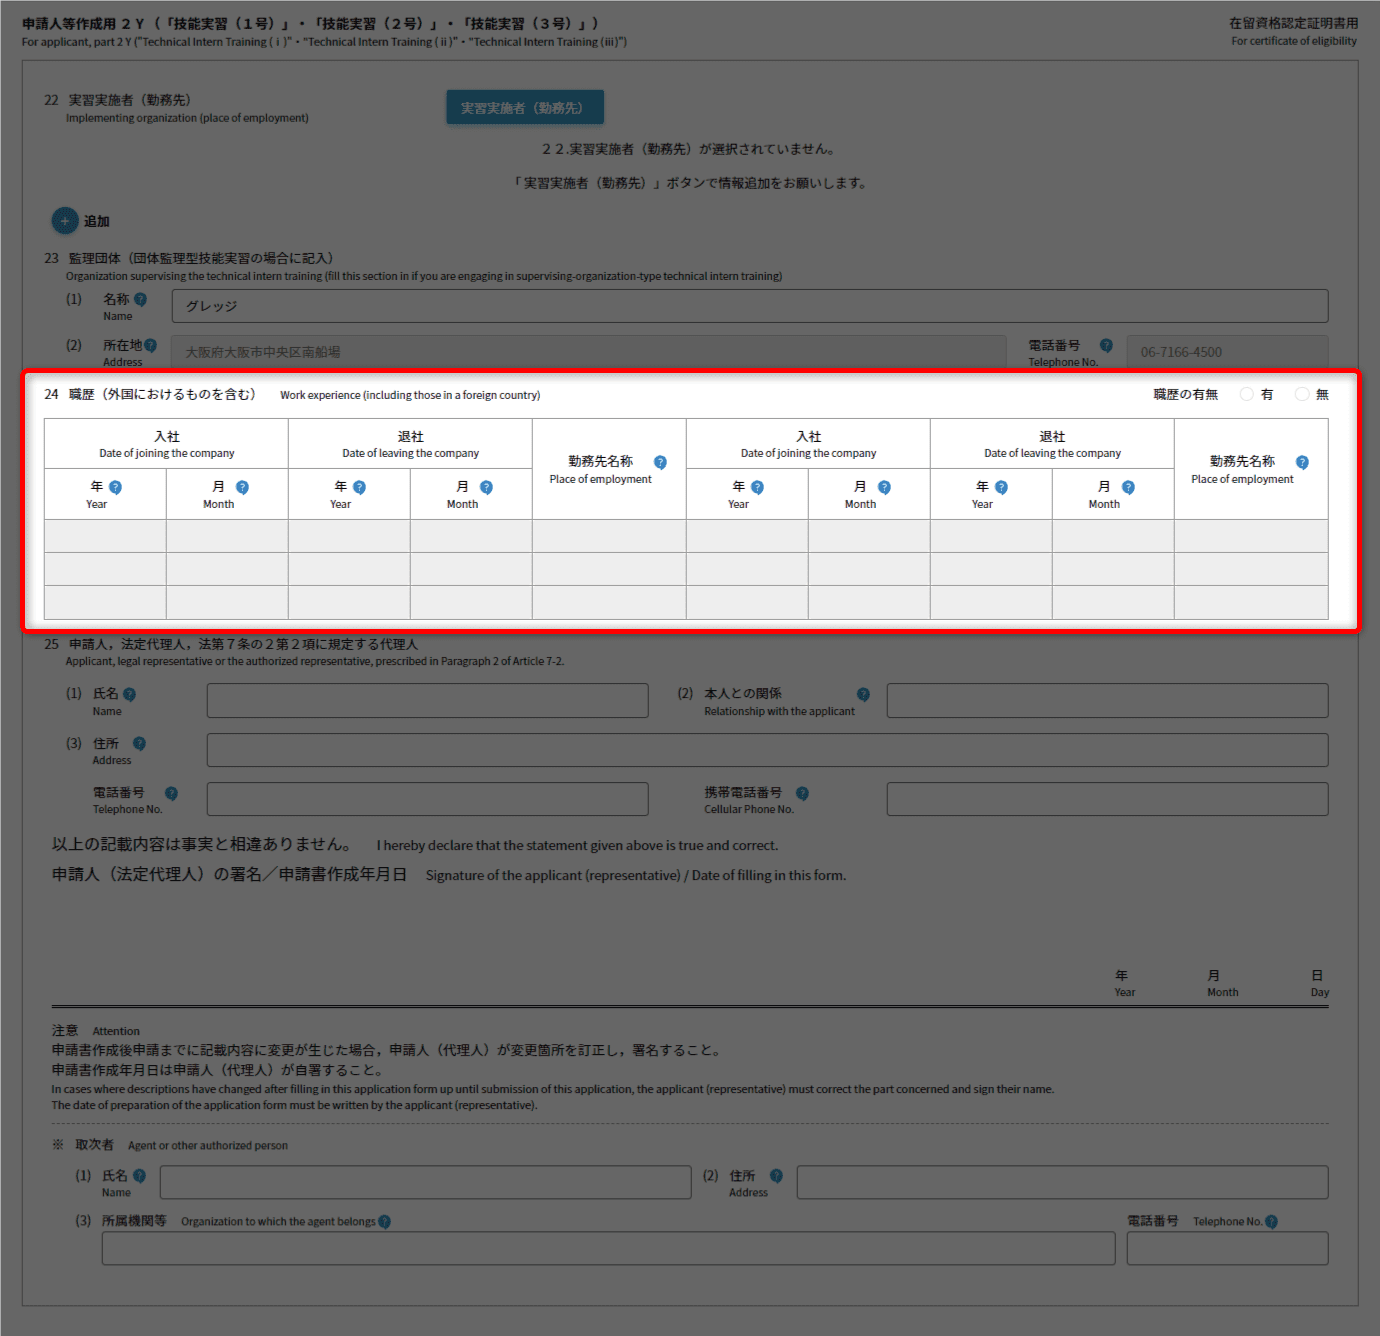The image size is (1380, 1336).
Task: Click help icon next to 所属機関等 label
Action: point(385,1222)
